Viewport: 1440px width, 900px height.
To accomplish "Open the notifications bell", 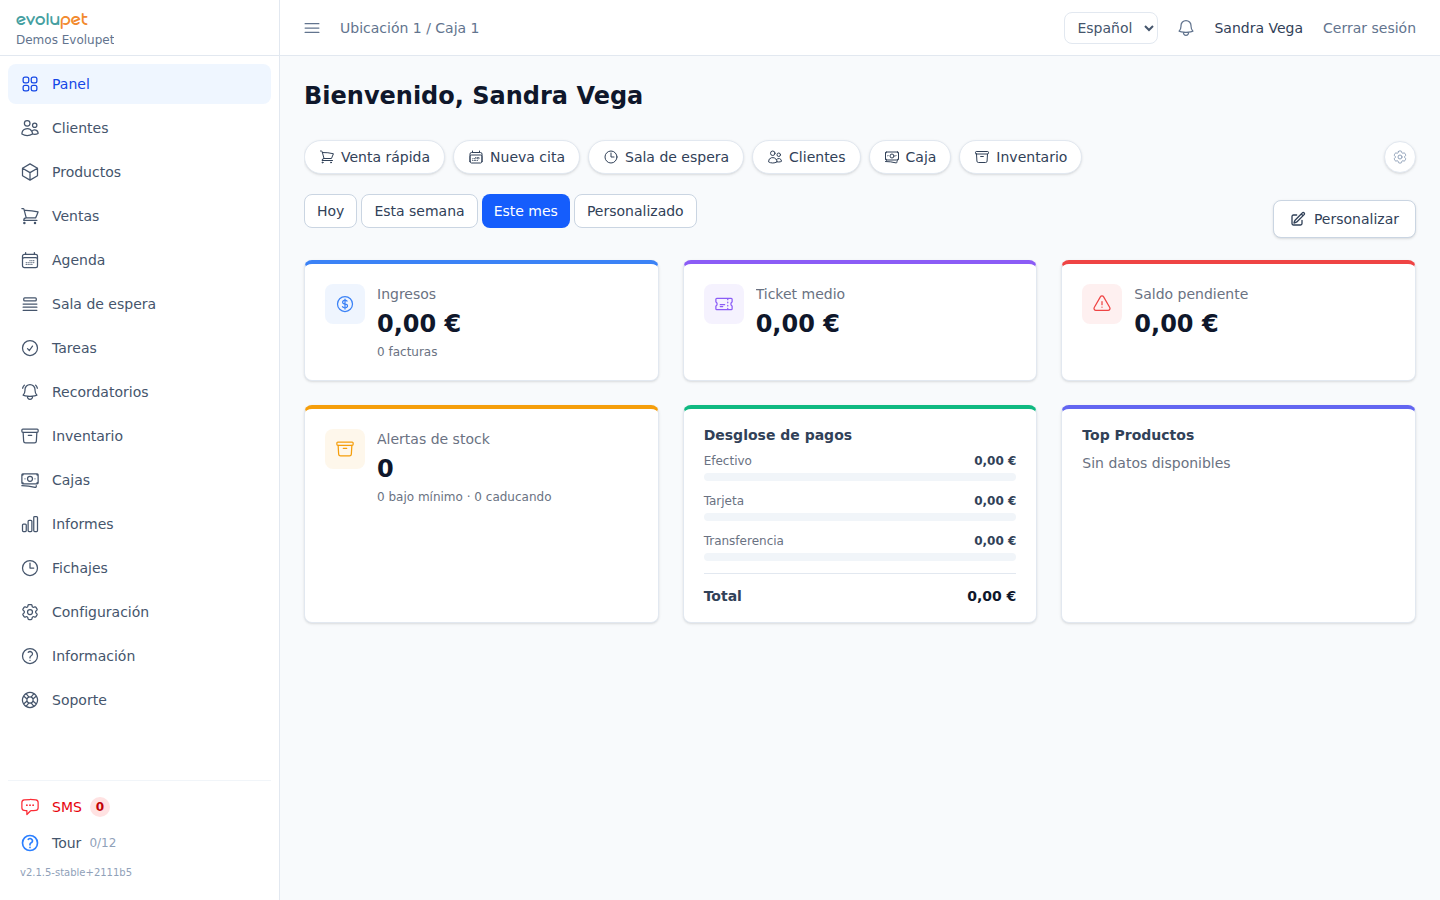I will click(1186, 28).
